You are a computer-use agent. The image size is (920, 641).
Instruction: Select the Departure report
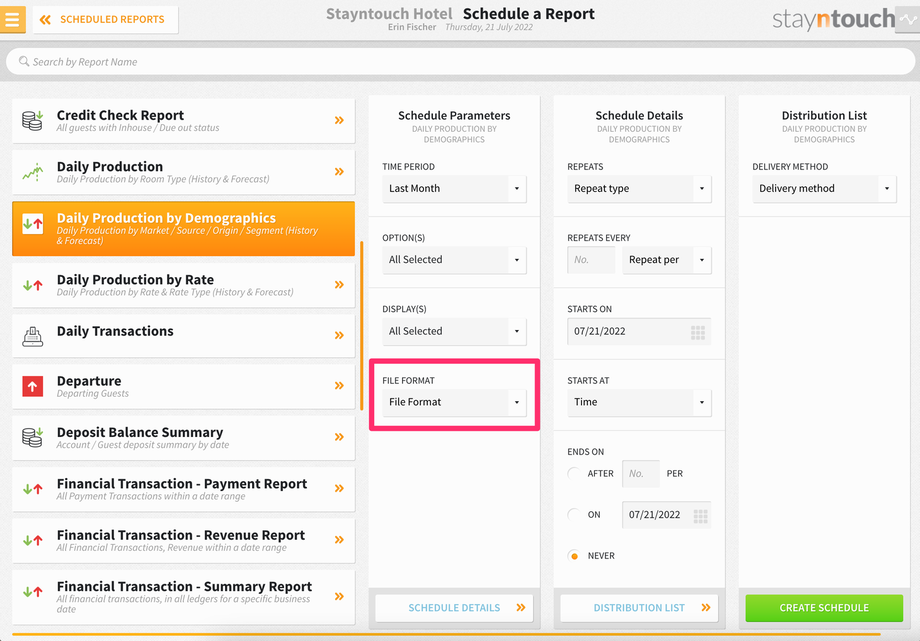tap(183, 386)
